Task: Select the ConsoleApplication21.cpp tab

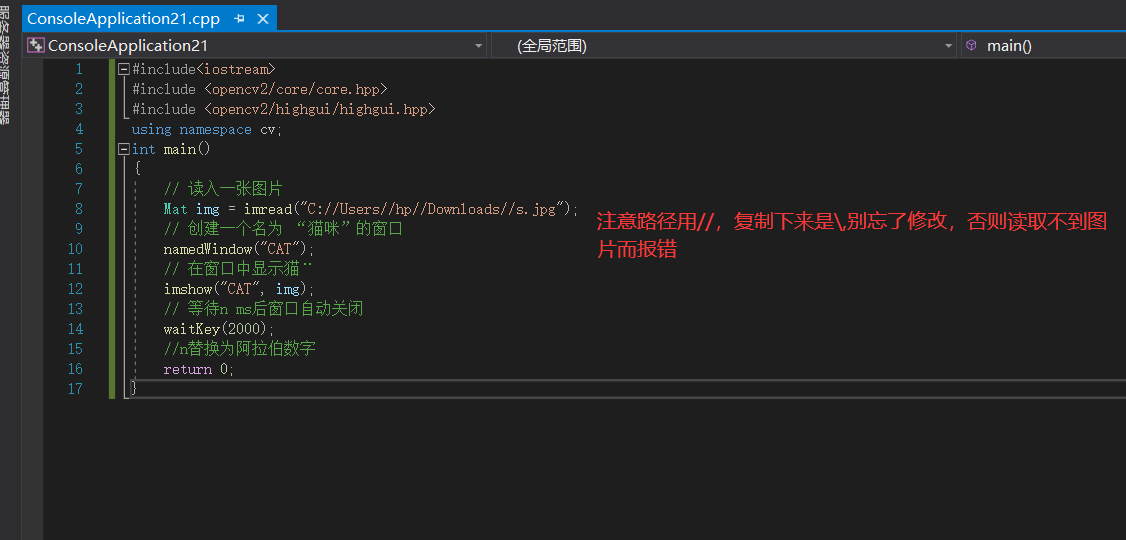Action: pyautogui.click(x=124, y=18)
